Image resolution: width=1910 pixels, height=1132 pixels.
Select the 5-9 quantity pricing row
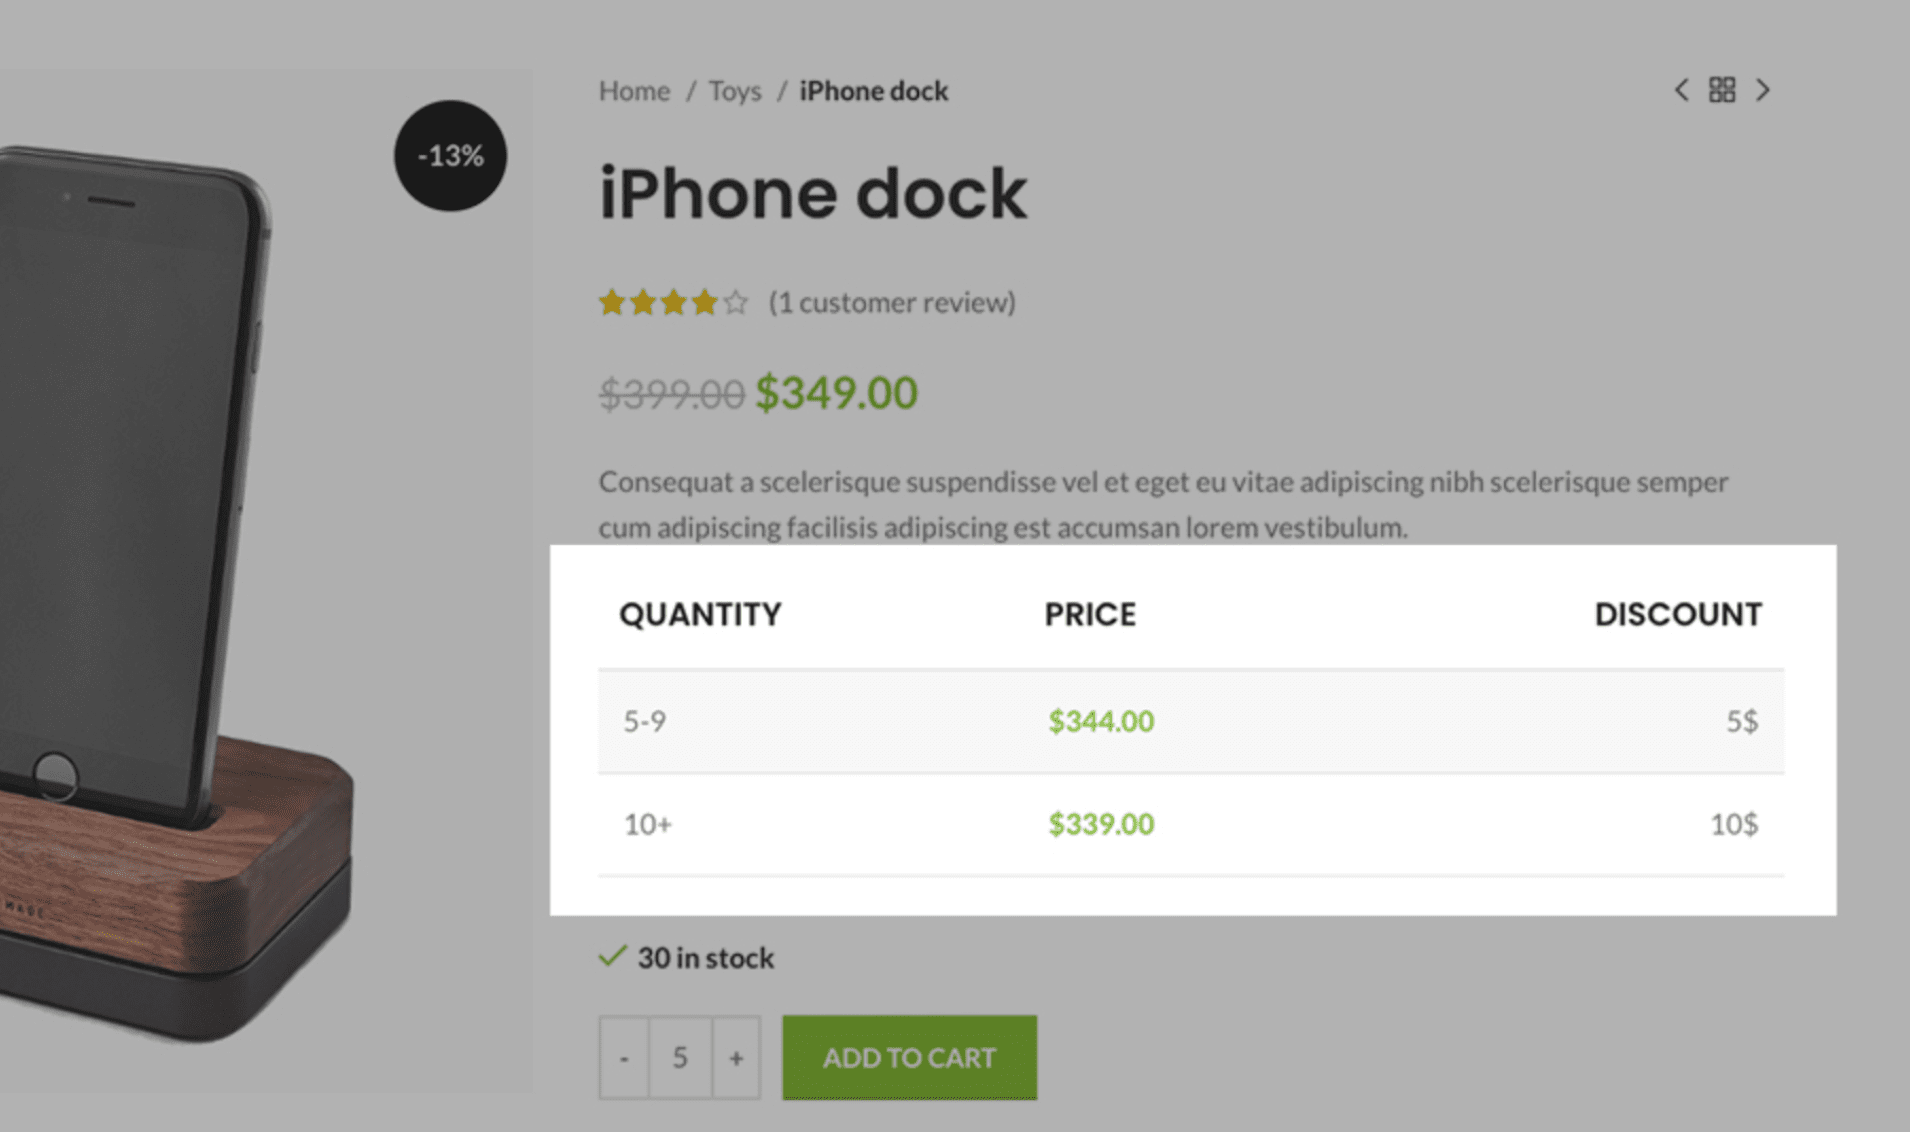[x=1191, y=721]
